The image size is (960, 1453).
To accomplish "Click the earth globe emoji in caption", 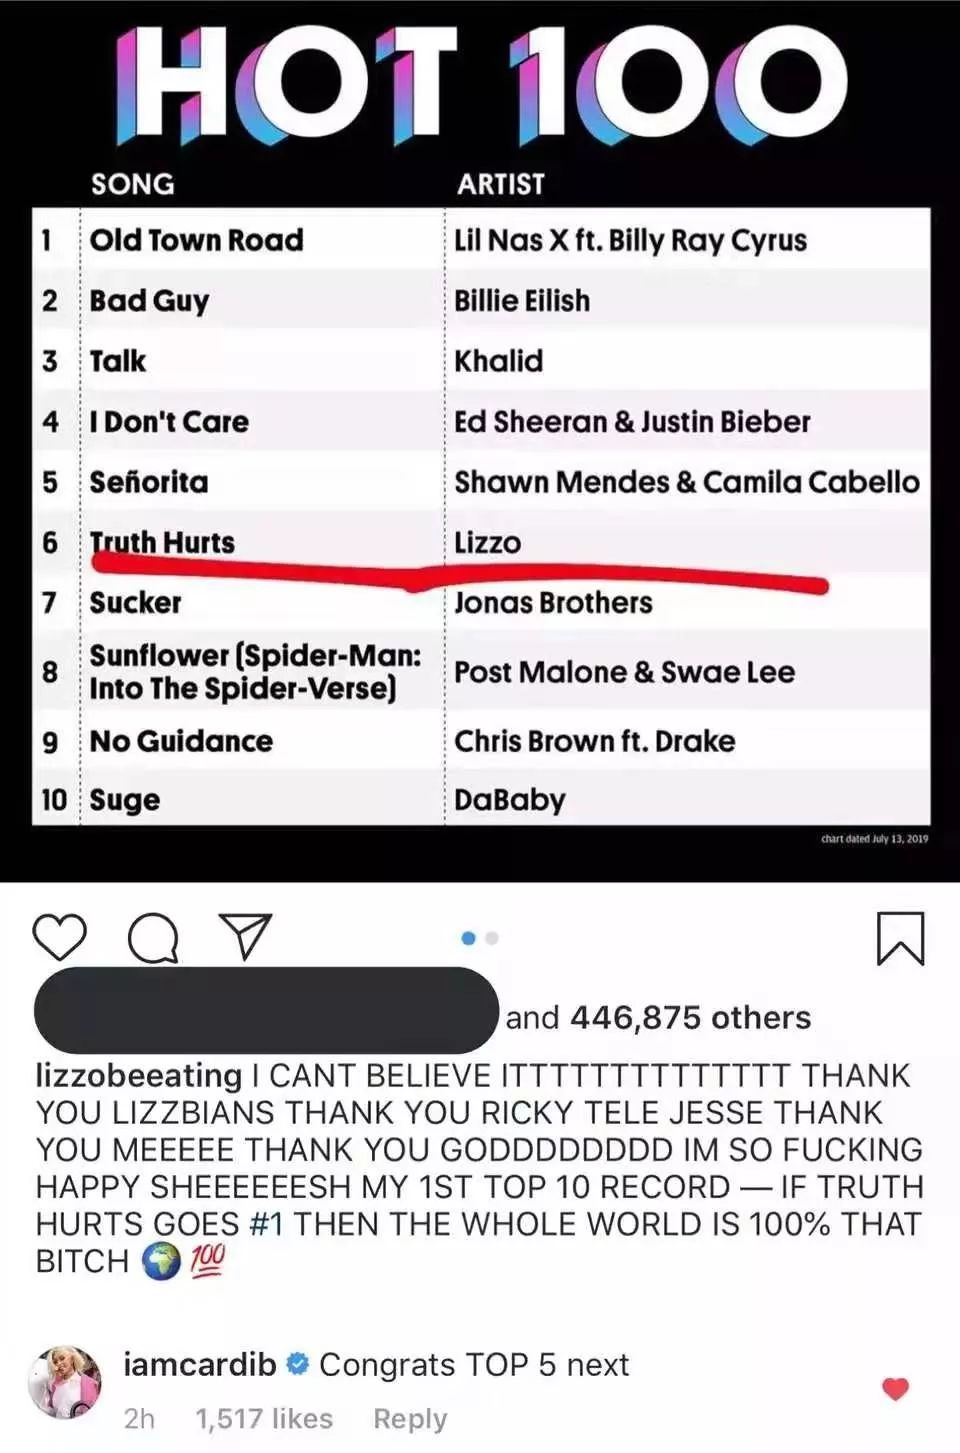I will [x=160, y=1261].
